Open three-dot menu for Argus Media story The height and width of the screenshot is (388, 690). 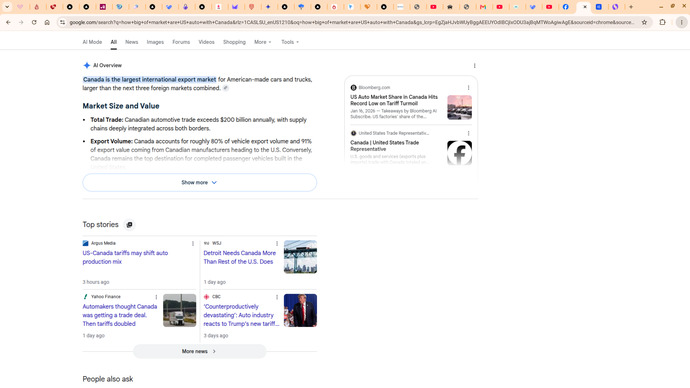tap(193, 243)
